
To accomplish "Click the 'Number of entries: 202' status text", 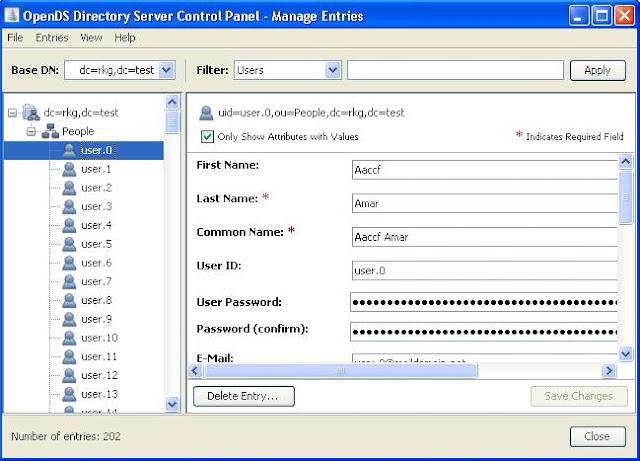I will pos(66,437).
